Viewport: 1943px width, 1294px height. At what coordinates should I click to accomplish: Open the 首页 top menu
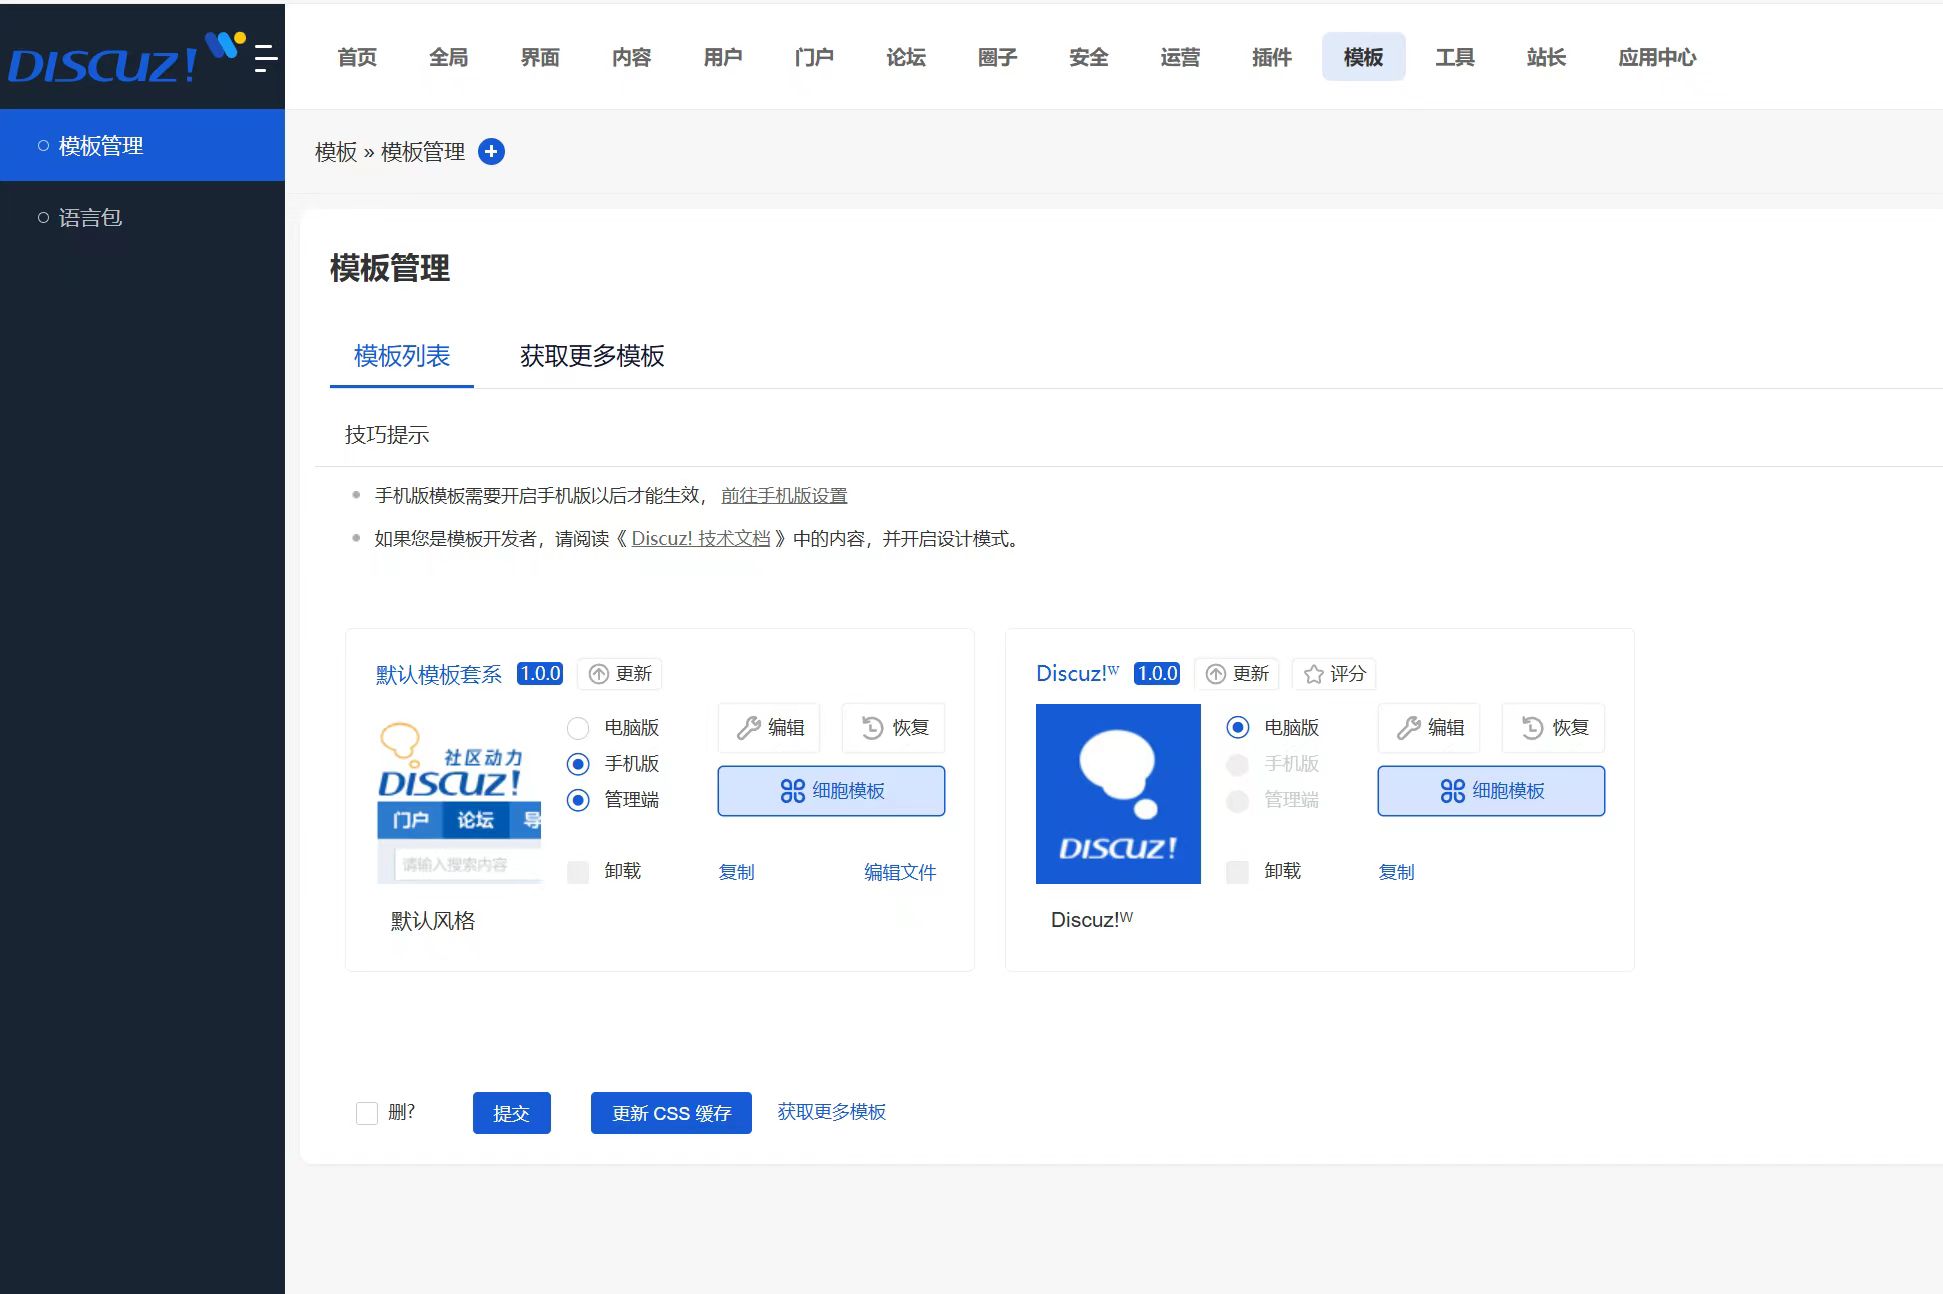(x=357, y=57)
